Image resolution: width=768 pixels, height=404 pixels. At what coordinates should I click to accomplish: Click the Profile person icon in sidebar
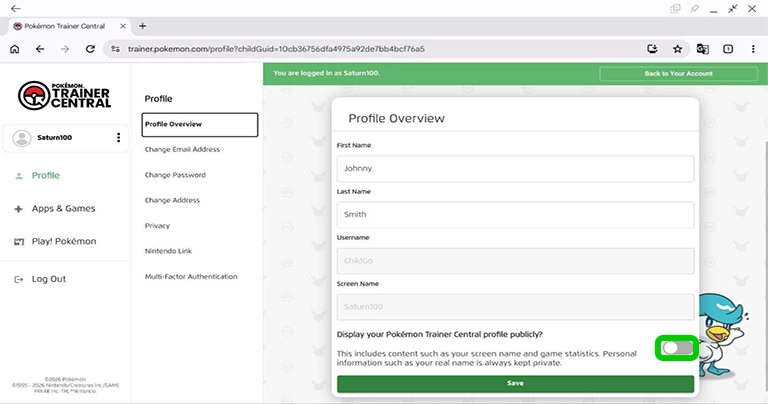[x=19, y=176]
